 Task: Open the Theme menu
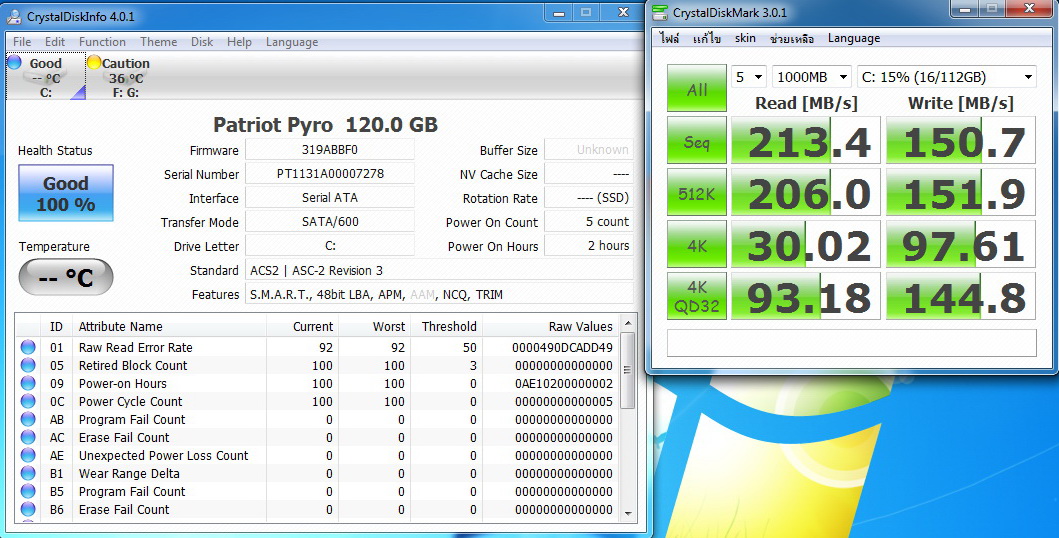pos(159,42)
